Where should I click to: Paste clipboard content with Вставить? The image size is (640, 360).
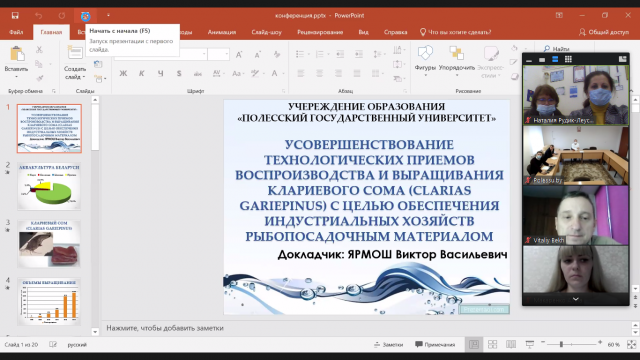point(16,62)
